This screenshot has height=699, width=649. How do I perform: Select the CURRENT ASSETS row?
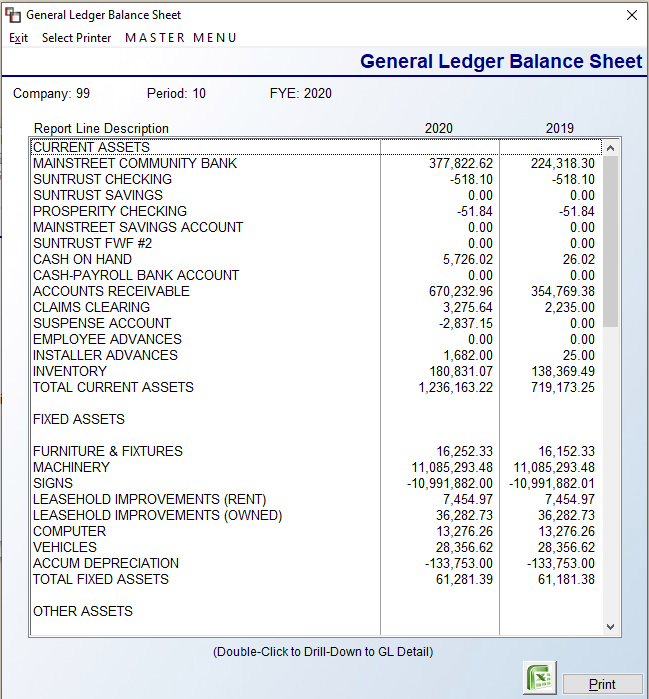coord(316,148)
